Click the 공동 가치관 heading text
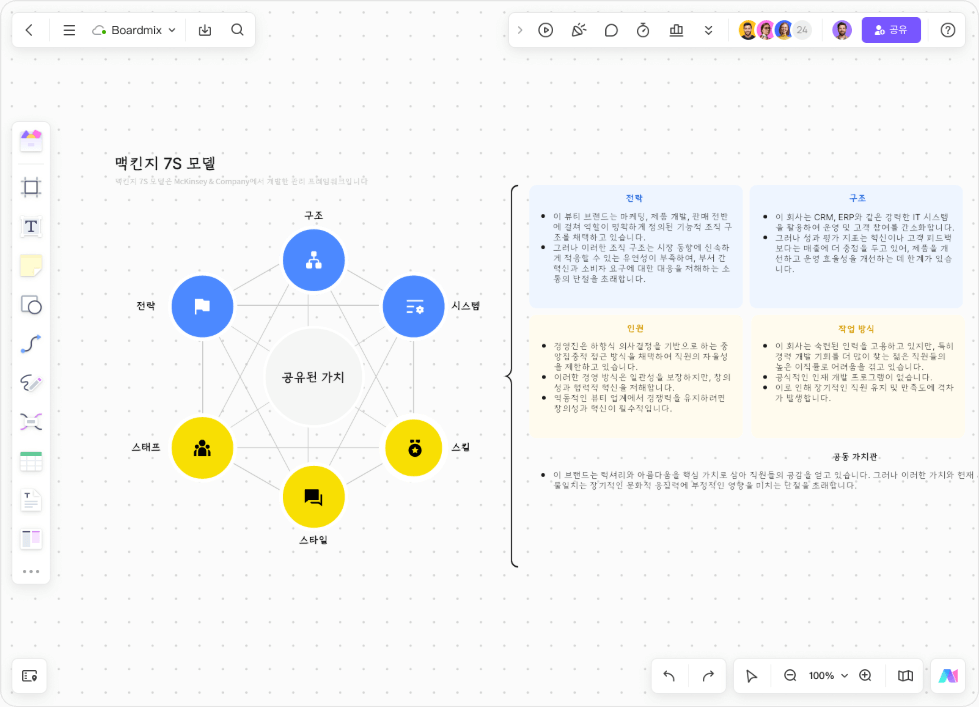 855,457
